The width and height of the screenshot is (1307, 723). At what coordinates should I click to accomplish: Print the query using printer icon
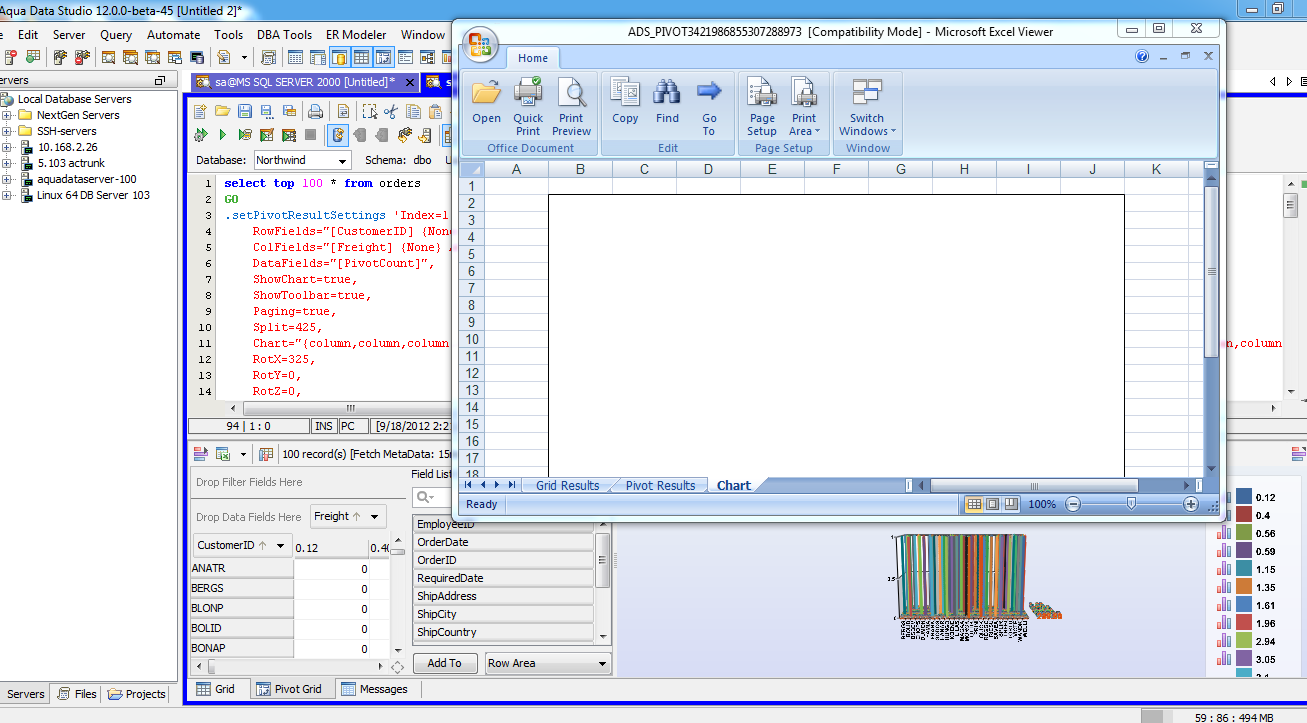(x=315, y=111)
